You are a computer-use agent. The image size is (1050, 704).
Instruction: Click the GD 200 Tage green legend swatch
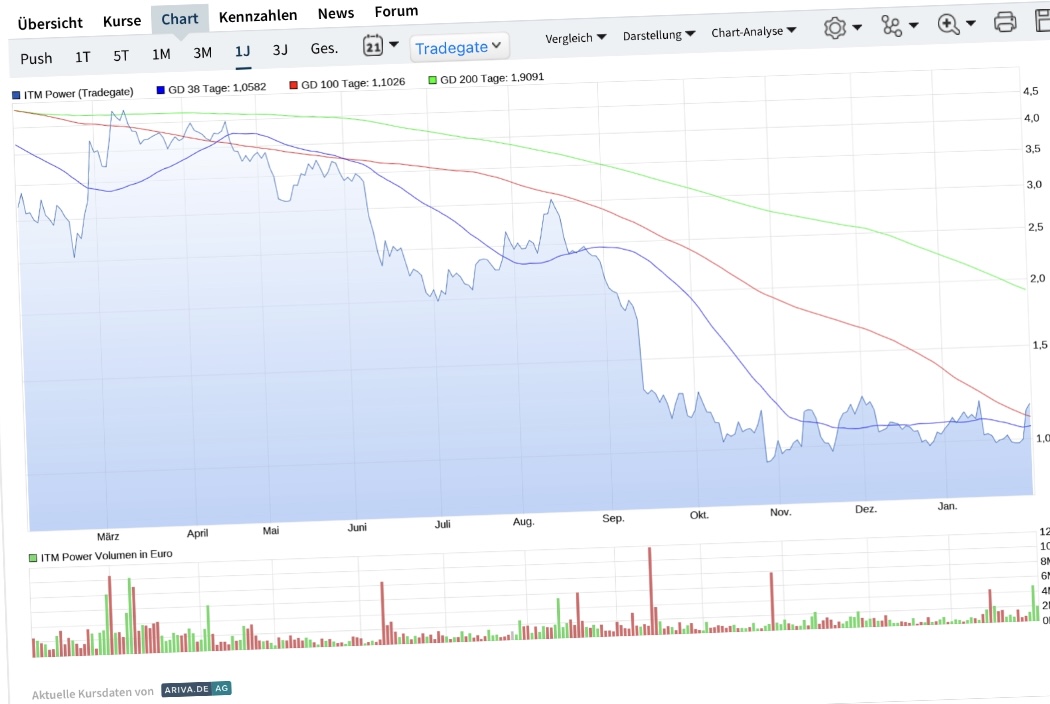click(433, 80)
